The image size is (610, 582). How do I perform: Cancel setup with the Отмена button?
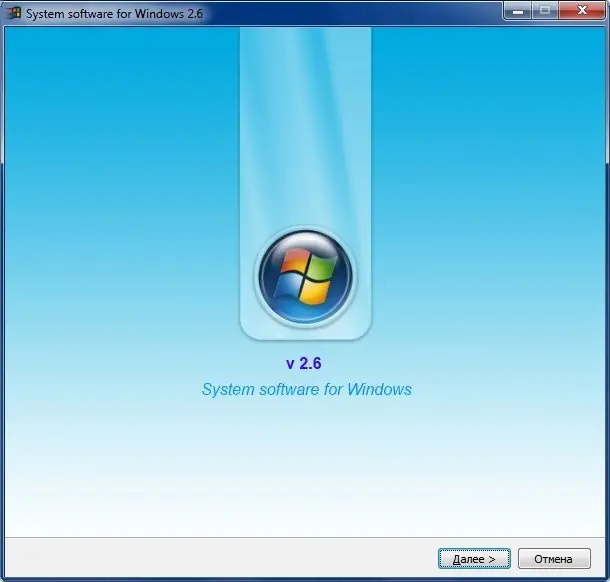tap(554, 559)
